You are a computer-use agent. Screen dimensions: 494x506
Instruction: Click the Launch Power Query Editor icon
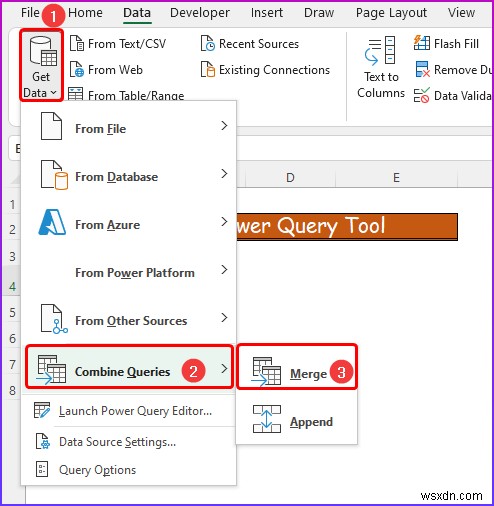[42, 410]
